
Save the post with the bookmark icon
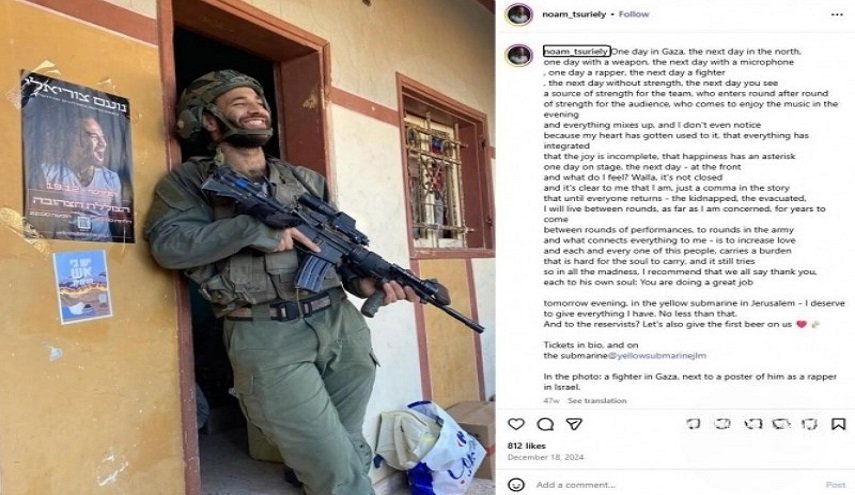click(838, 424)
